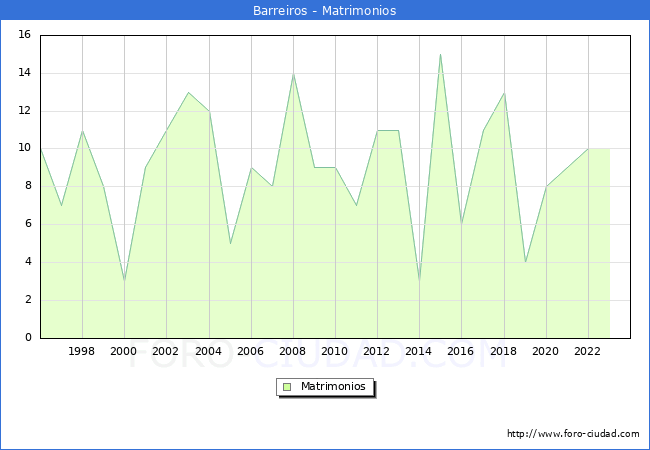Click the 0 y-axis label
This screenshot has width=650, height=450.
coord(27,338)
